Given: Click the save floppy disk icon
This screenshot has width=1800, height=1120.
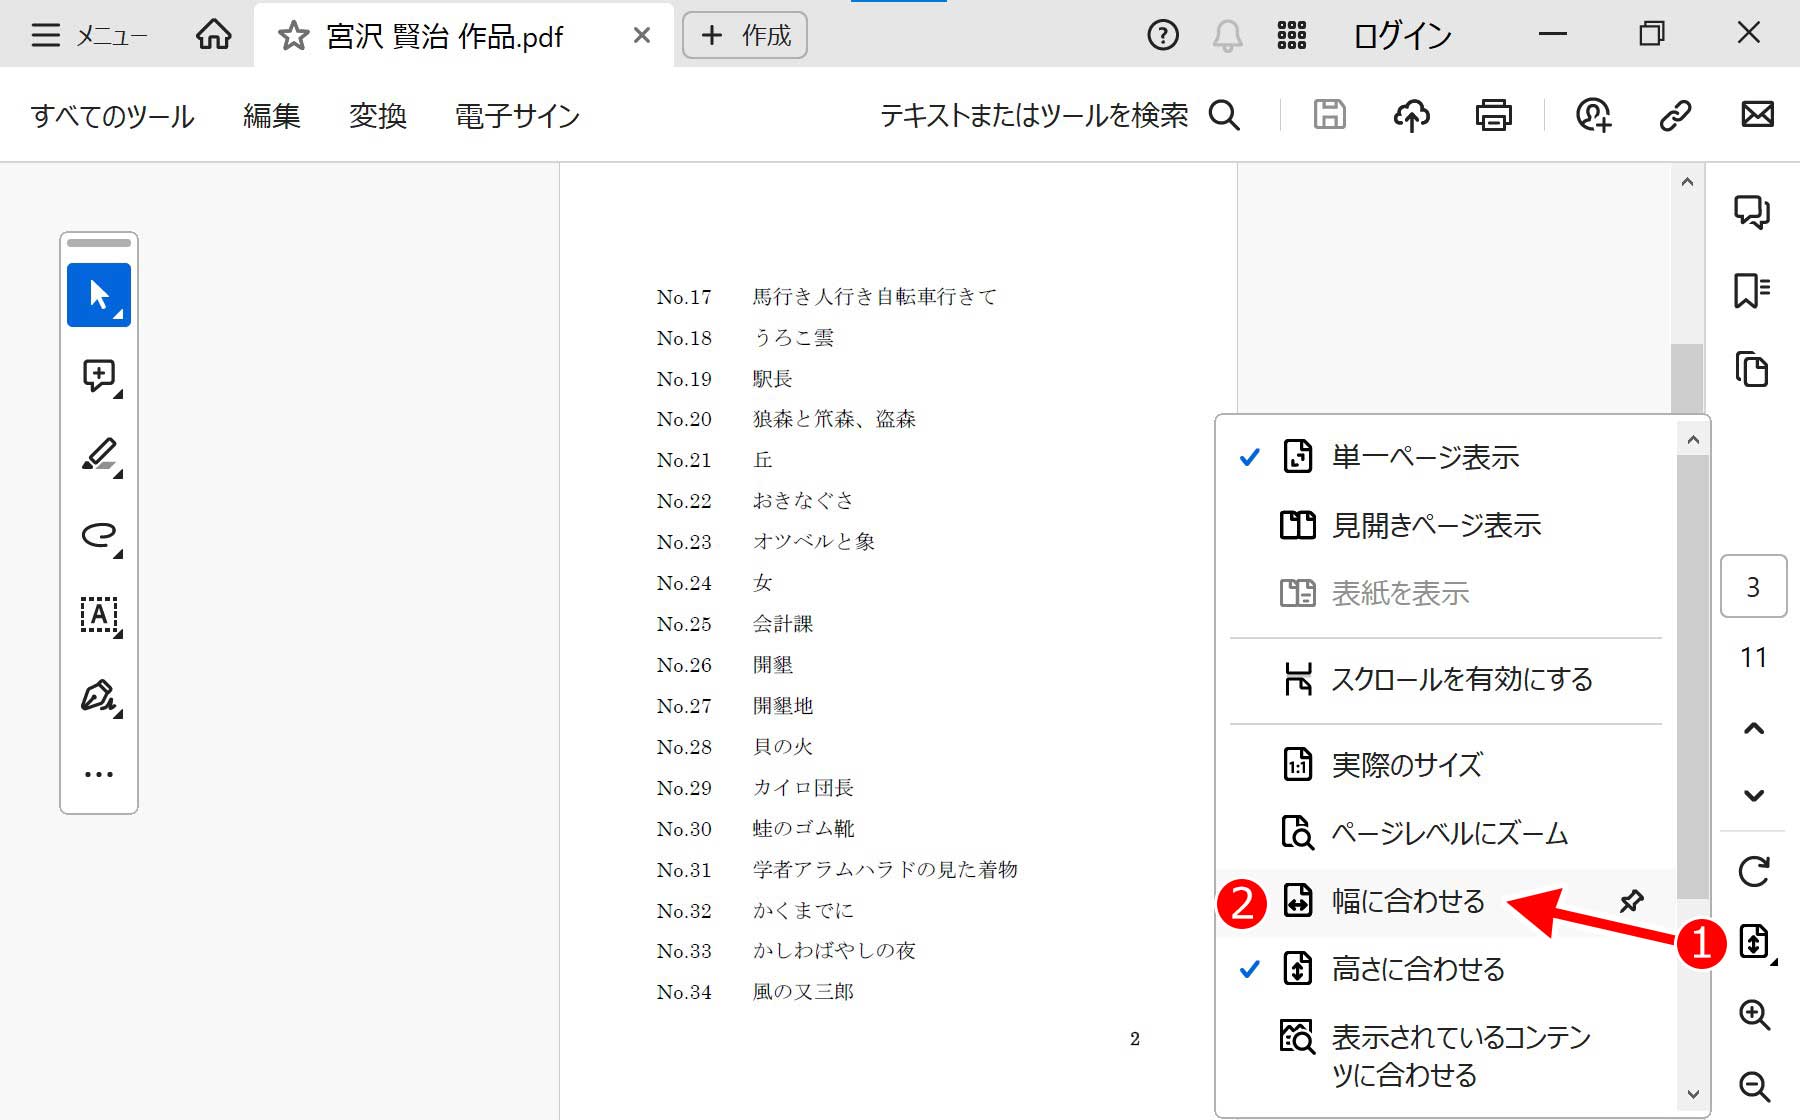Looking at the screenshot, I should [x=1329, y=115].
